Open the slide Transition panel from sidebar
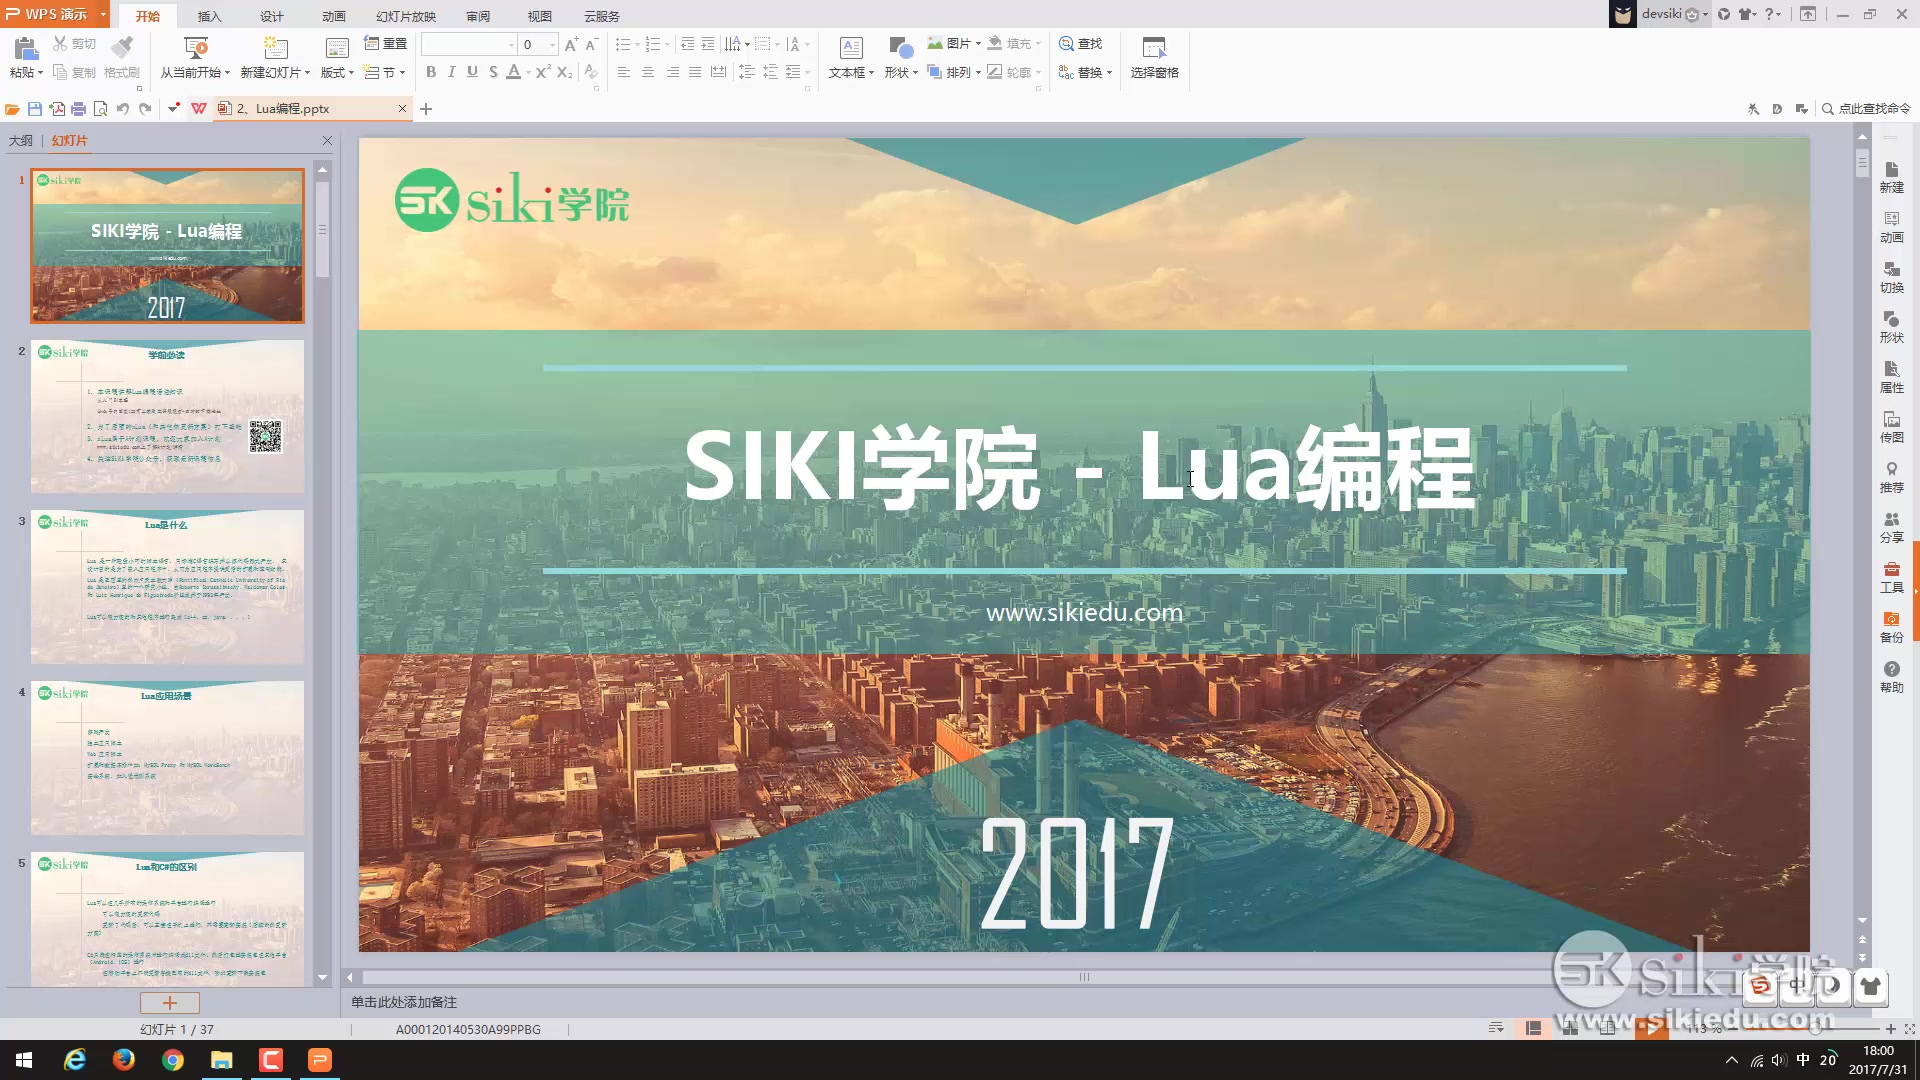This screenshot has height=1080, width=1920. point(1891,277)
